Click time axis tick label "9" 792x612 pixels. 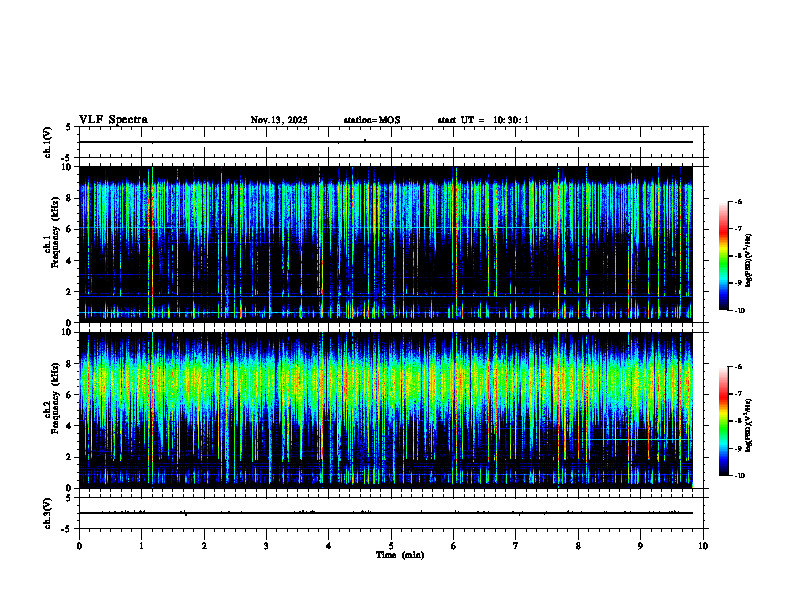(x=640, y=546)
